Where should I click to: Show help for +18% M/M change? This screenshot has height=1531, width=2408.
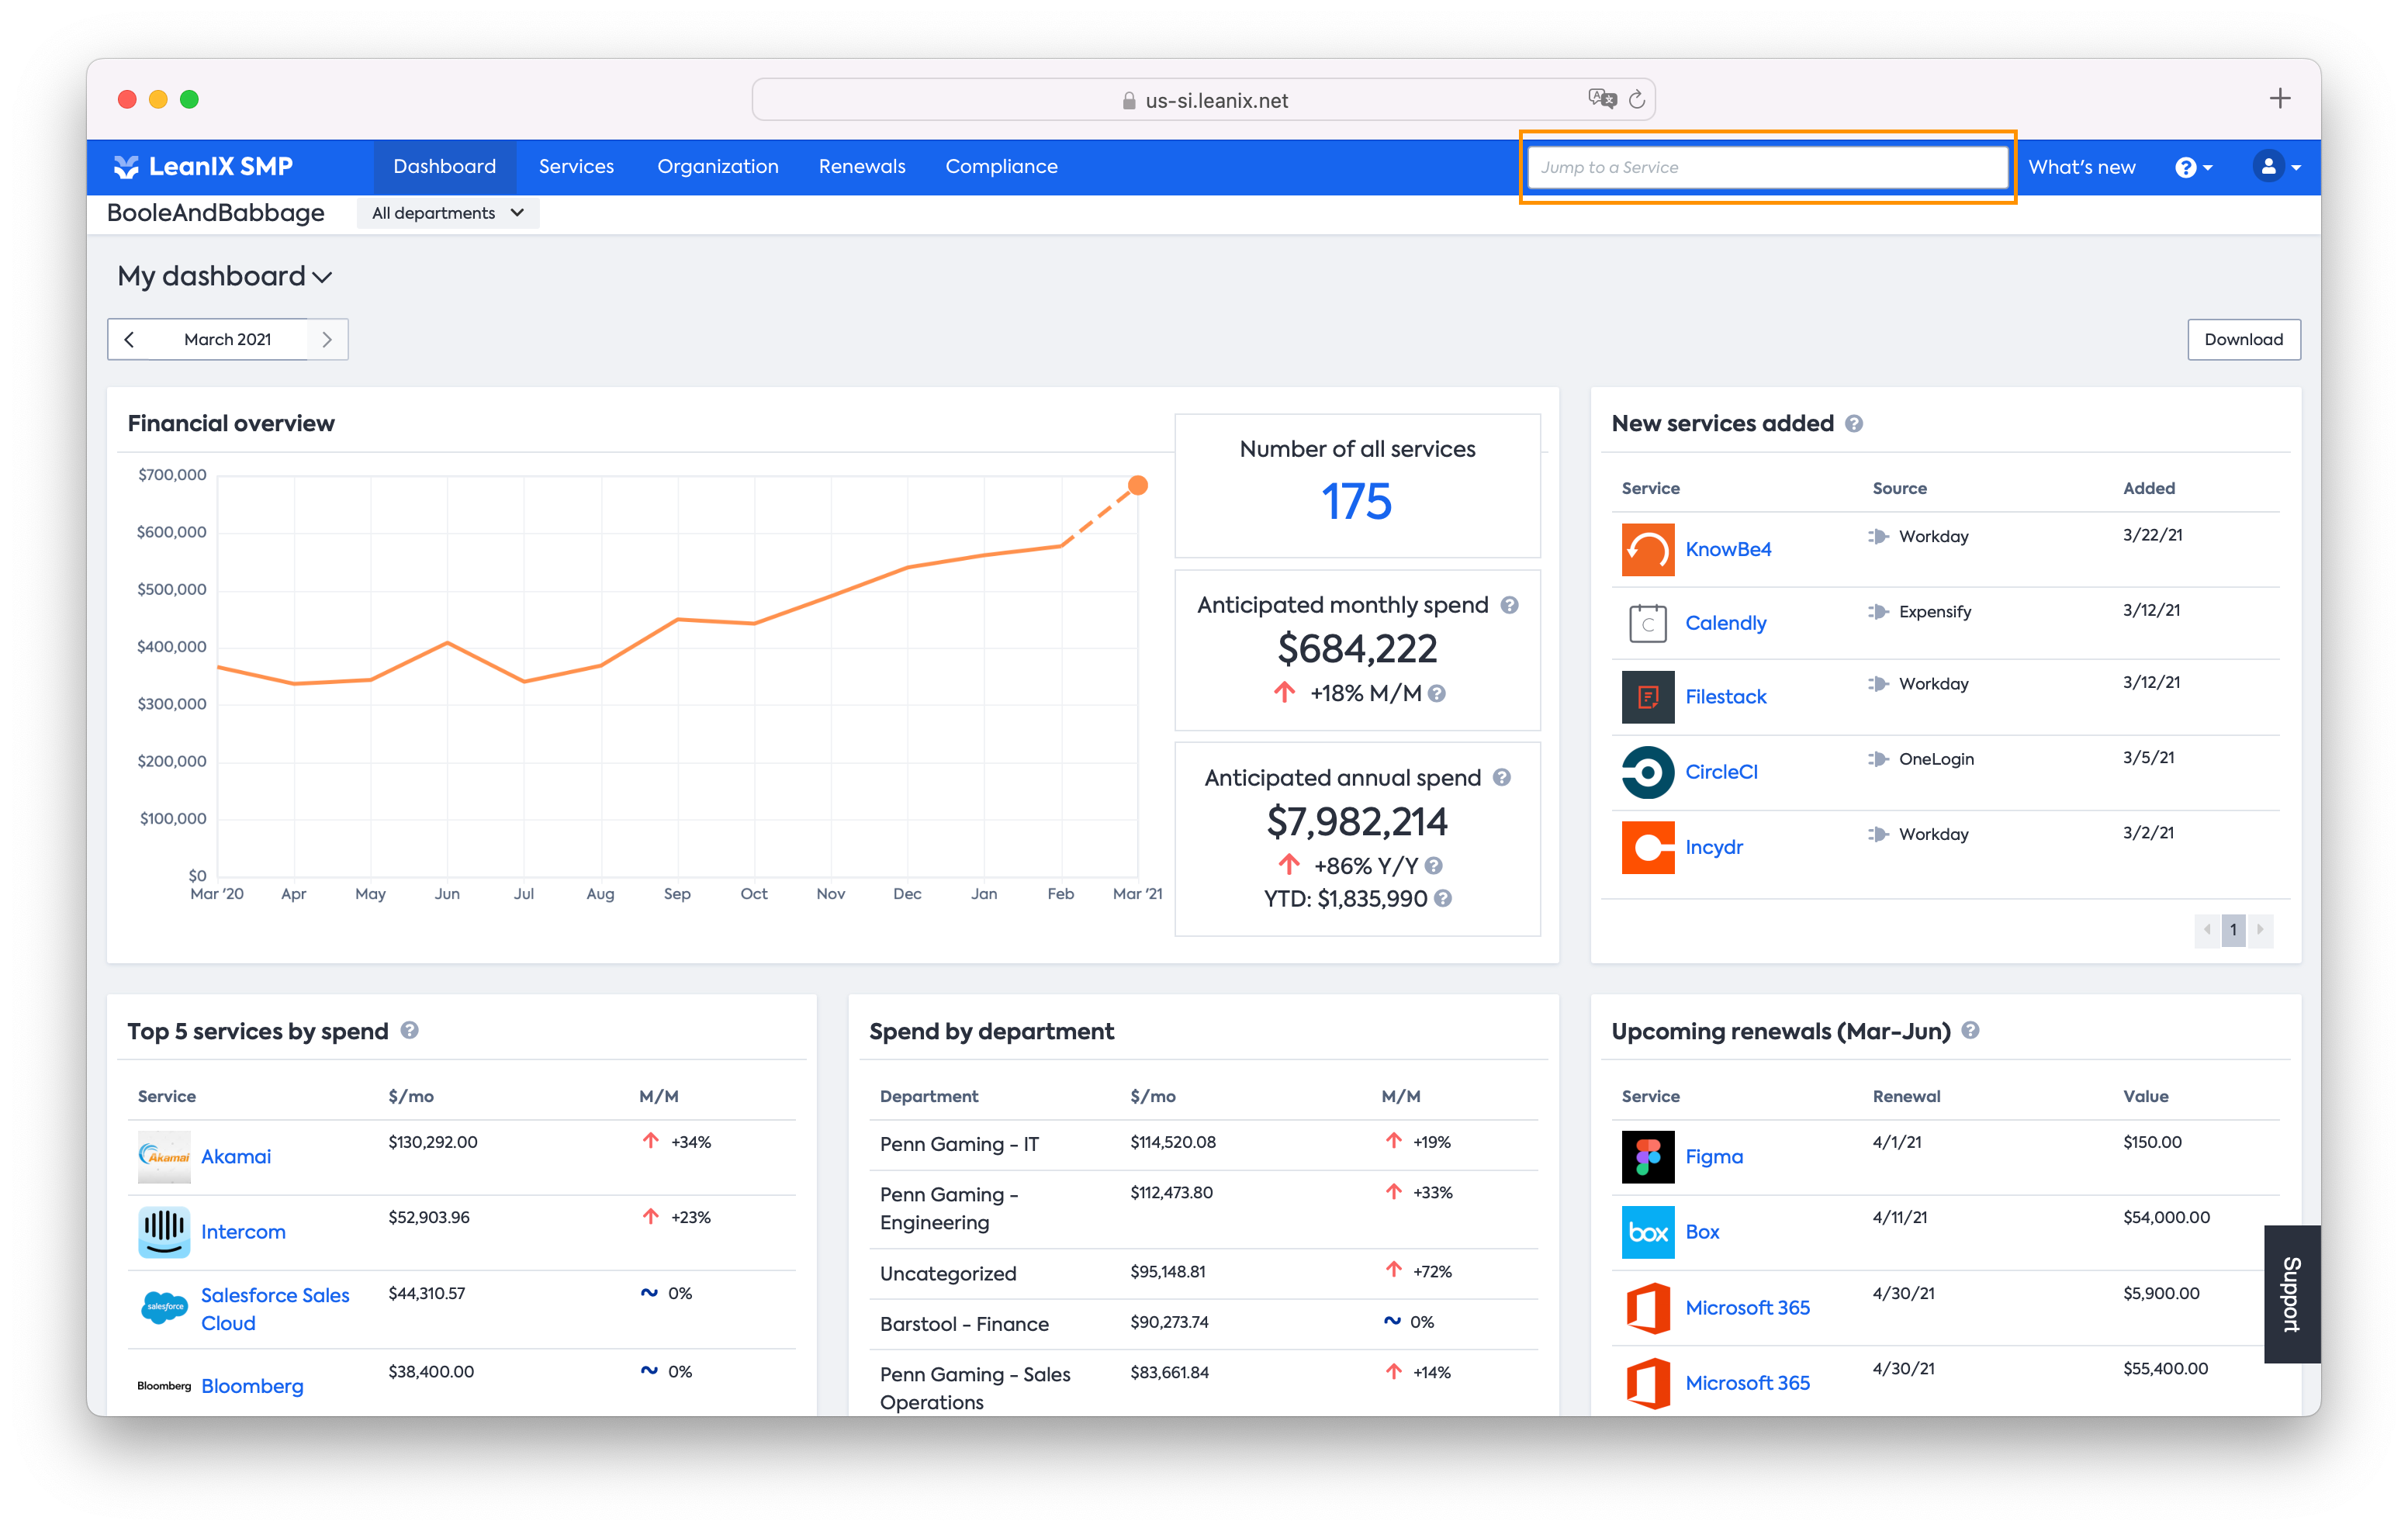coord(1436,694)
